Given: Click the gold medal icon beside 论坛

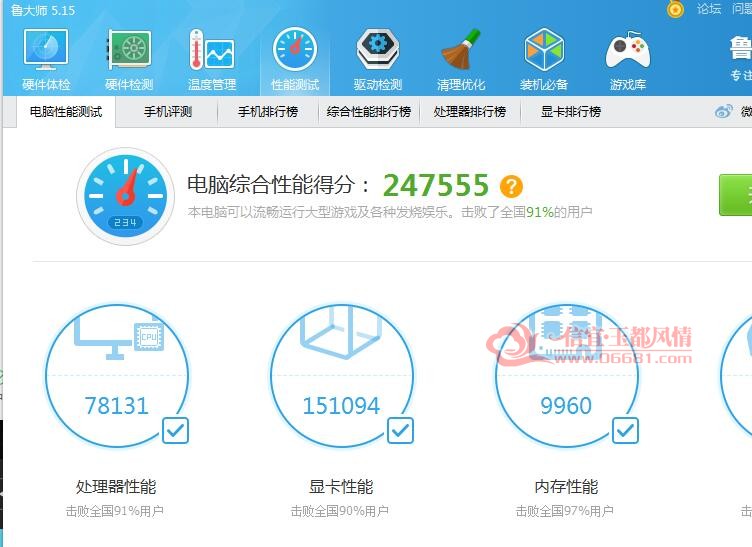Looking at the screenshot, I should coord(675,9).
